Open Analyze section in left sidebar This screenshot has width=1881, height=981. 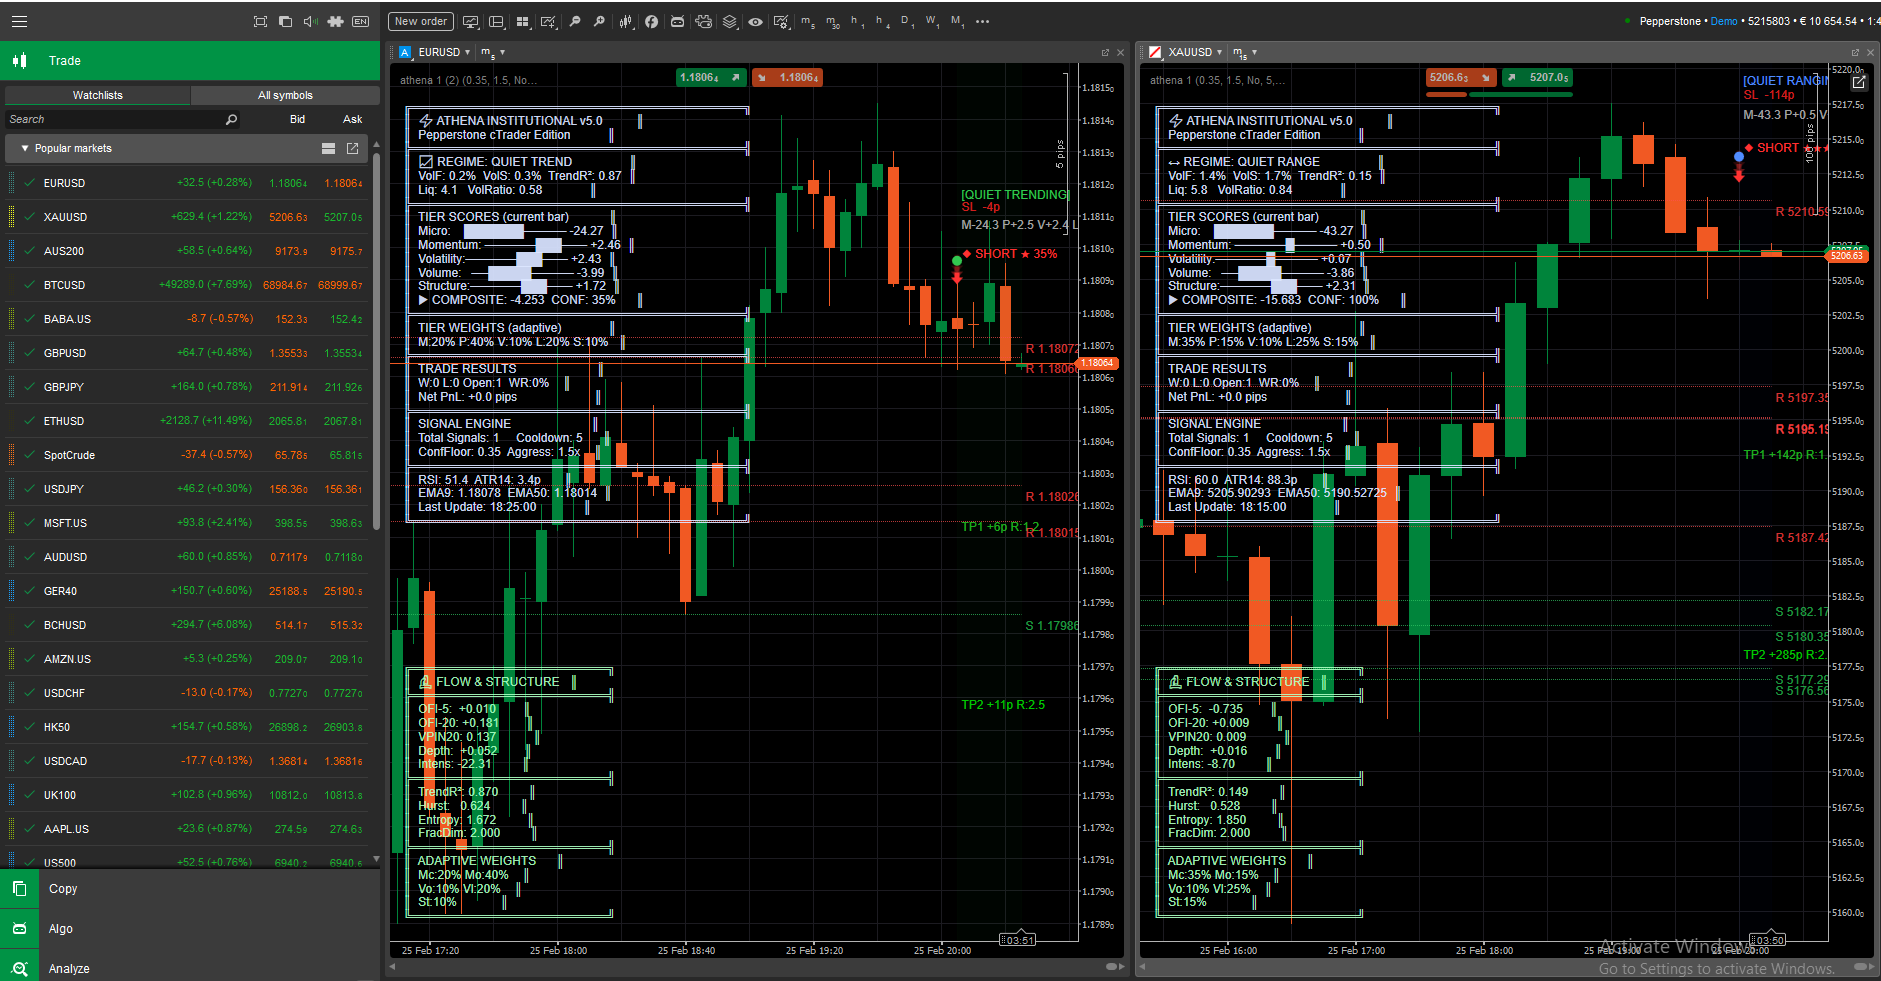point(69,968)
